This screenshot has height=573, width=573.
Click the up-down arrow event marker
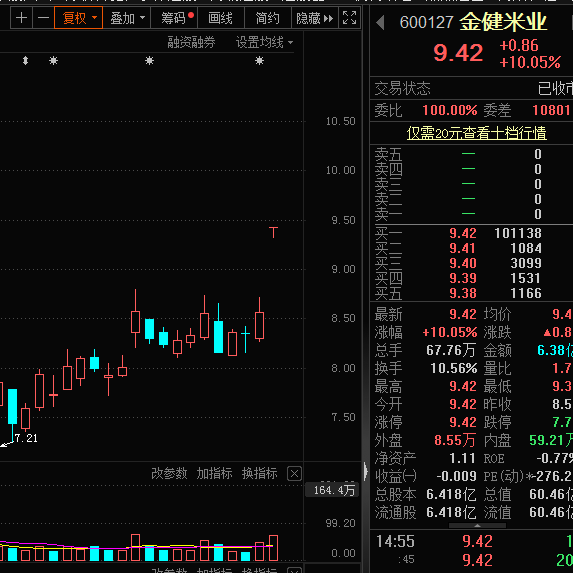tap(25, 61)
